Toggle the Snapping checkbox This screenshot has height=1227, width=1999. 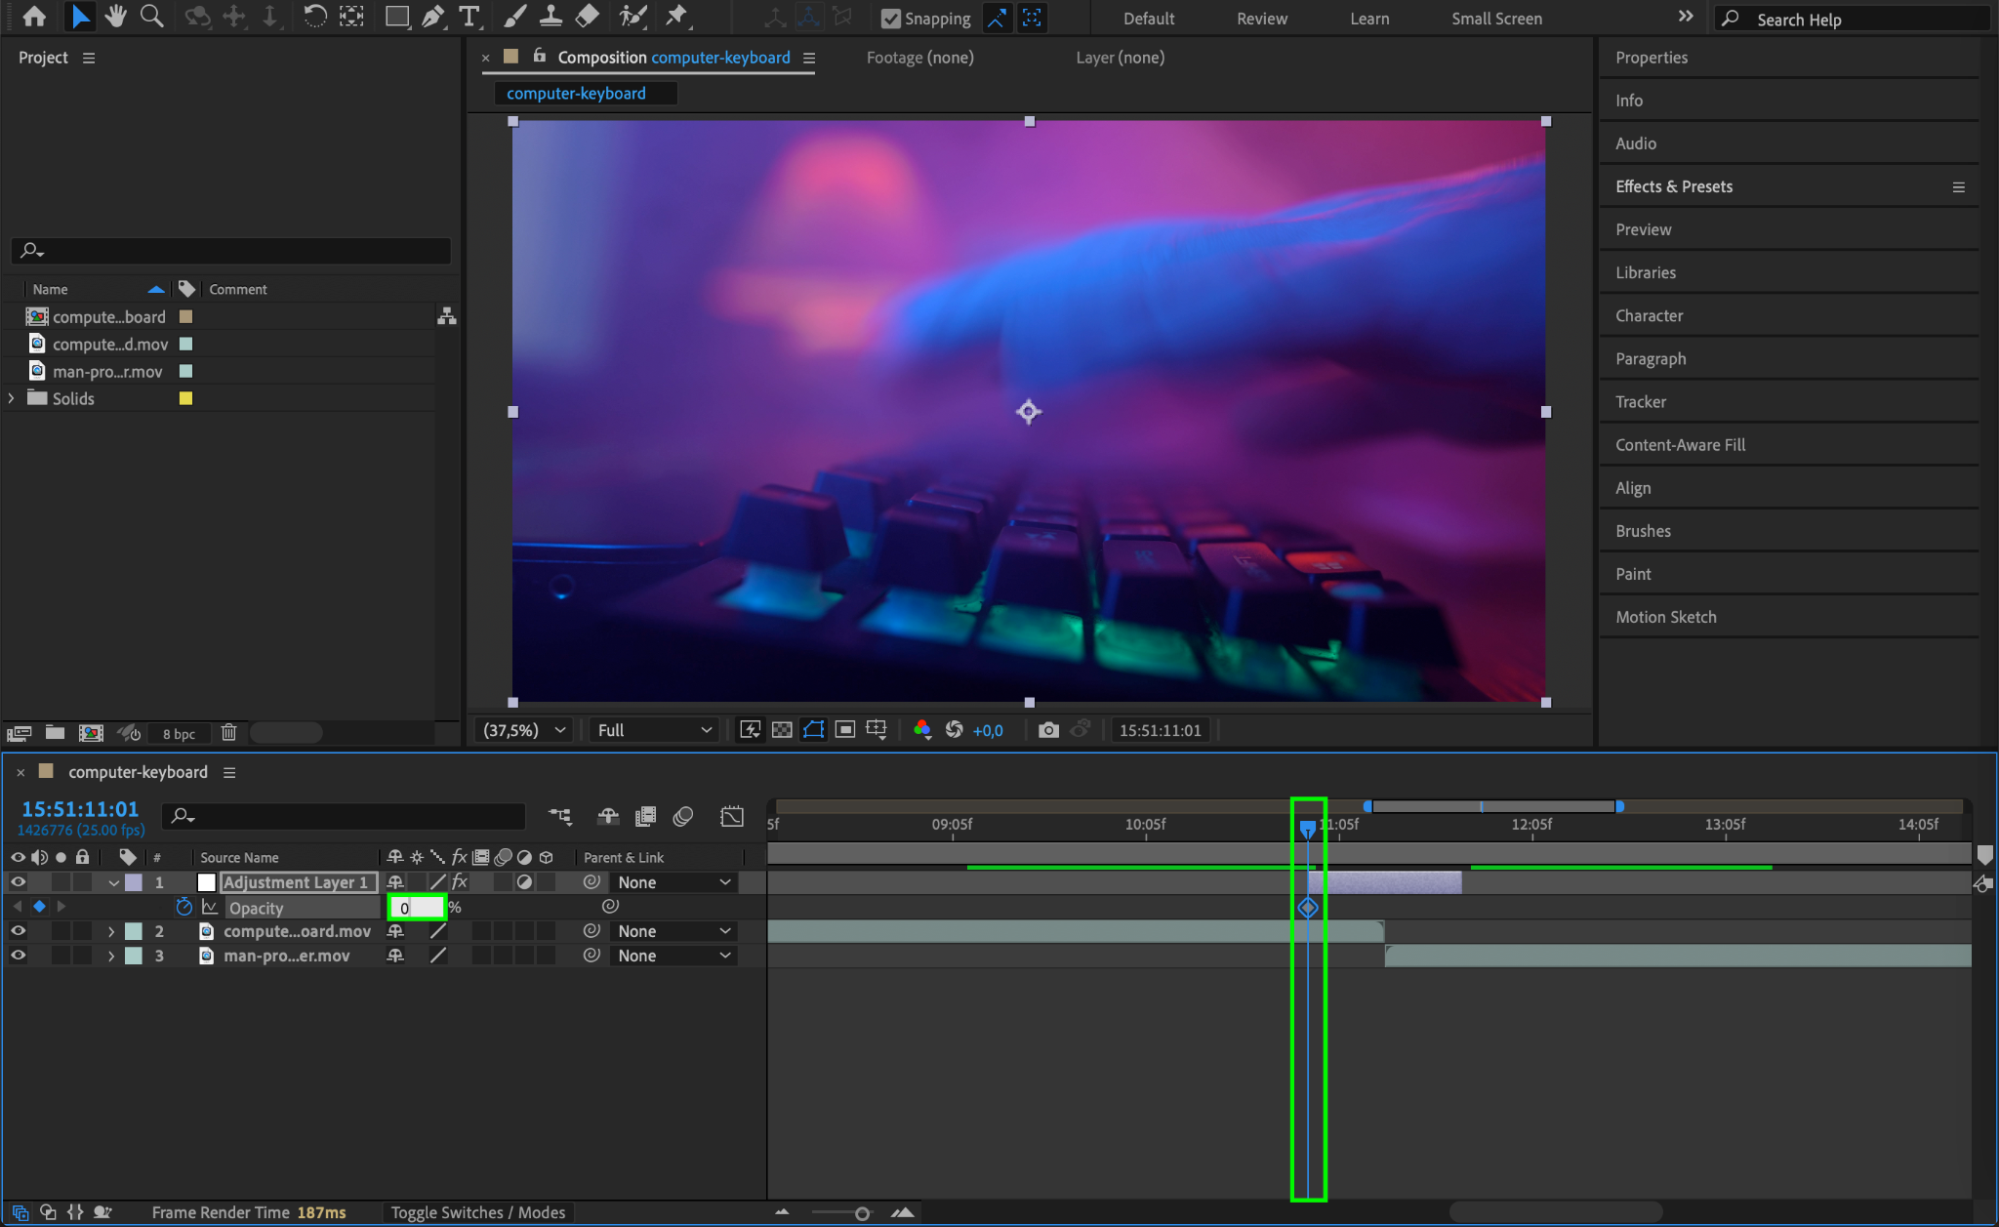point(890,18)
